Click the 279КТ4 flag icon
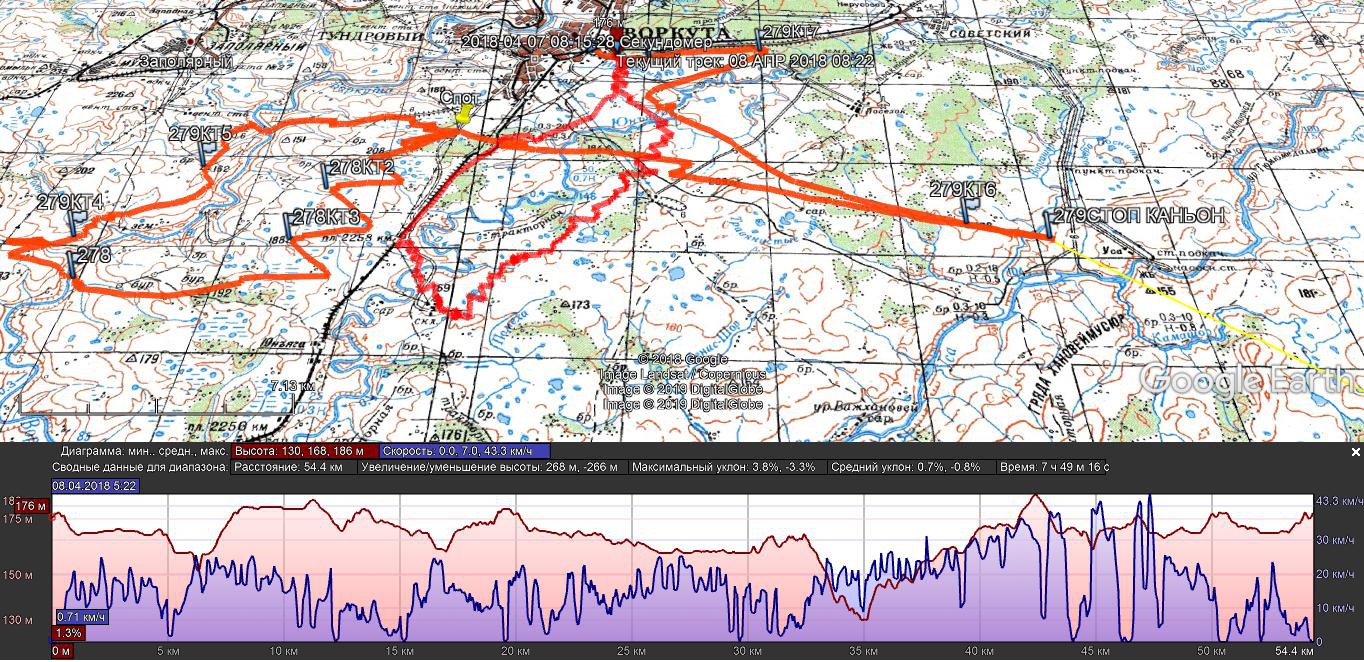The width and height of the screenshot is (1364, 662). click(74, 221)
